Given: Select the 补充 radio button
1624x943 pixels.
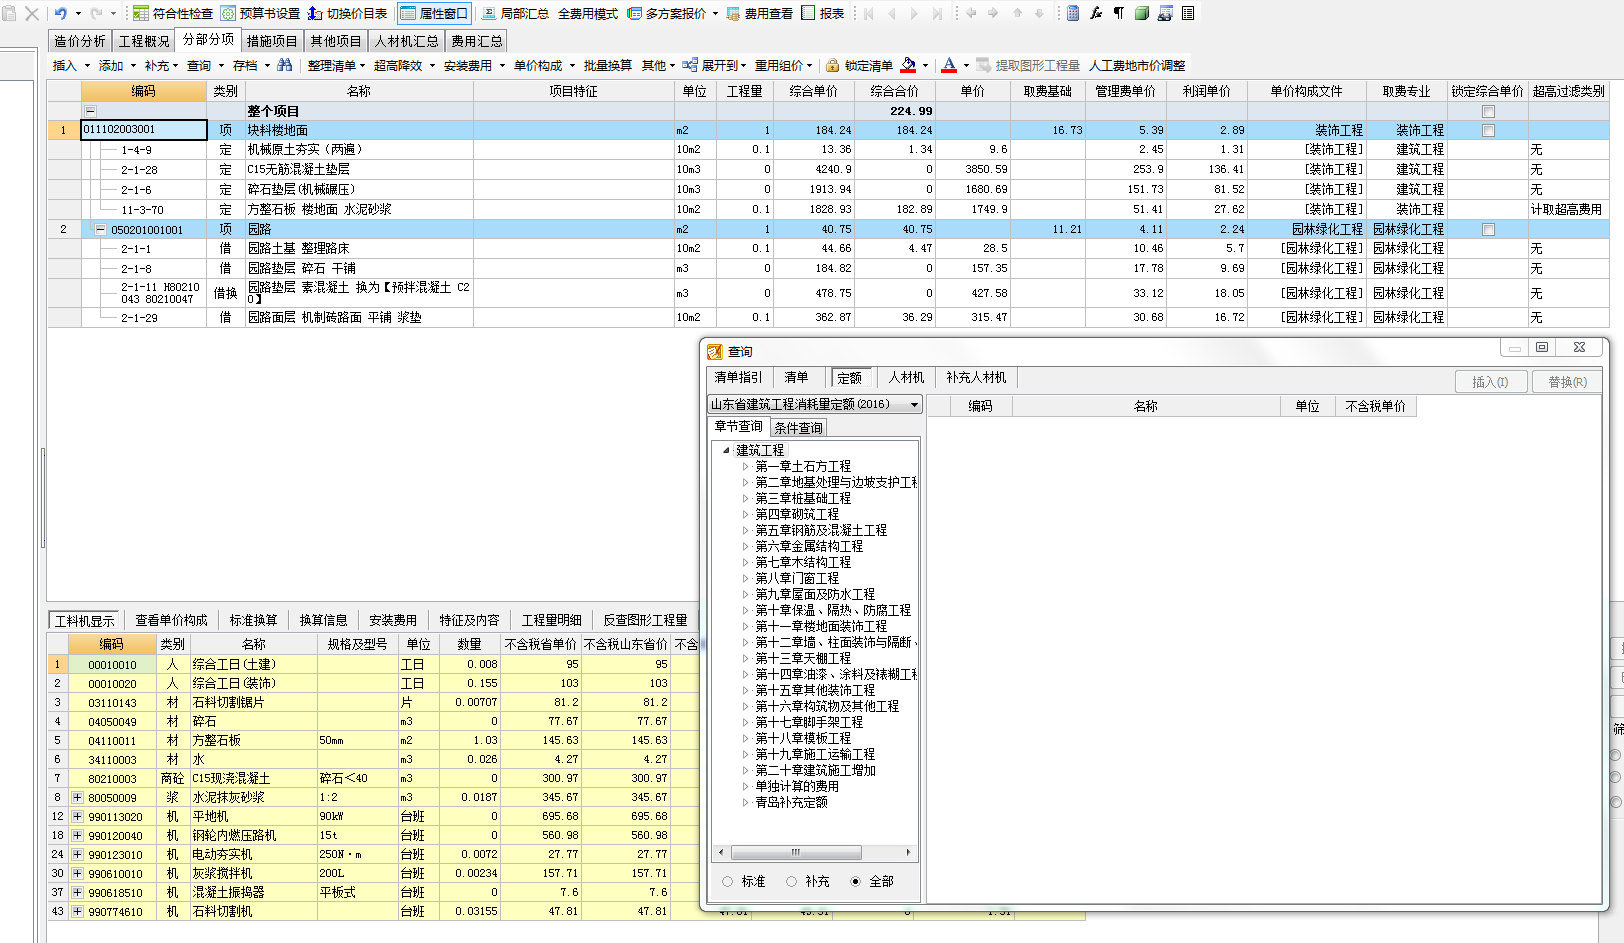Looking at the screenshot, I should pyautogui.click(x=791, y=881).
